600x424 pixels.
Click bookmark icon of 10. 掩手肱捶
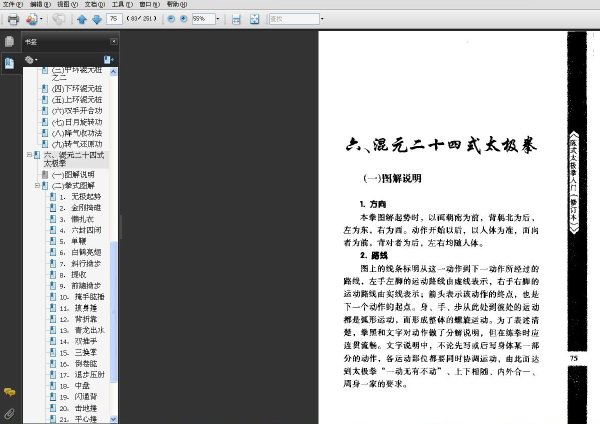point(53,297)
